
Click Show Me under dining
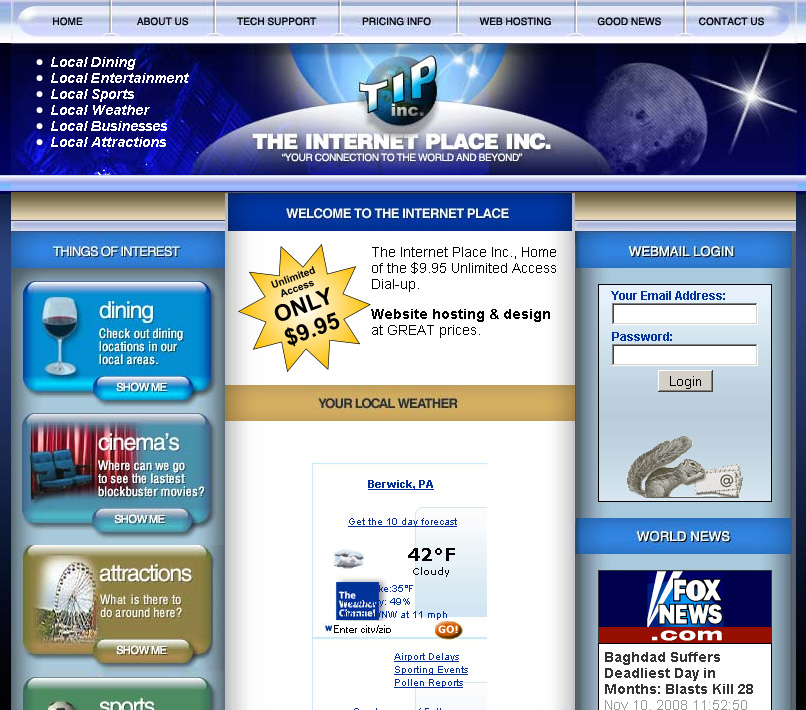pos(142,387)
